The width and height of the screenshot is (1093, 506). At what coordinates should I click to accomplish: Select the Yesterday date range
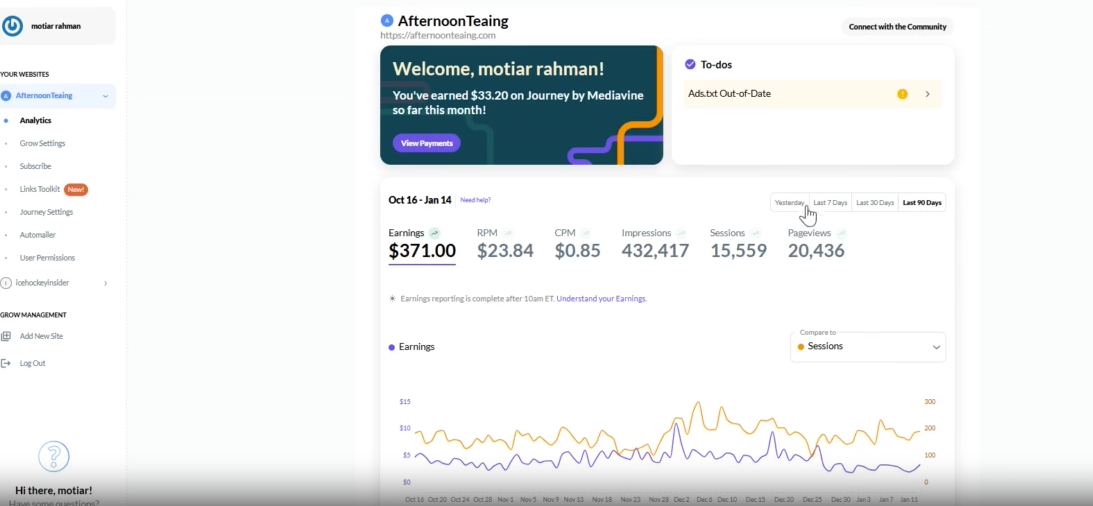pyautogui.click(x=790, y=202)
